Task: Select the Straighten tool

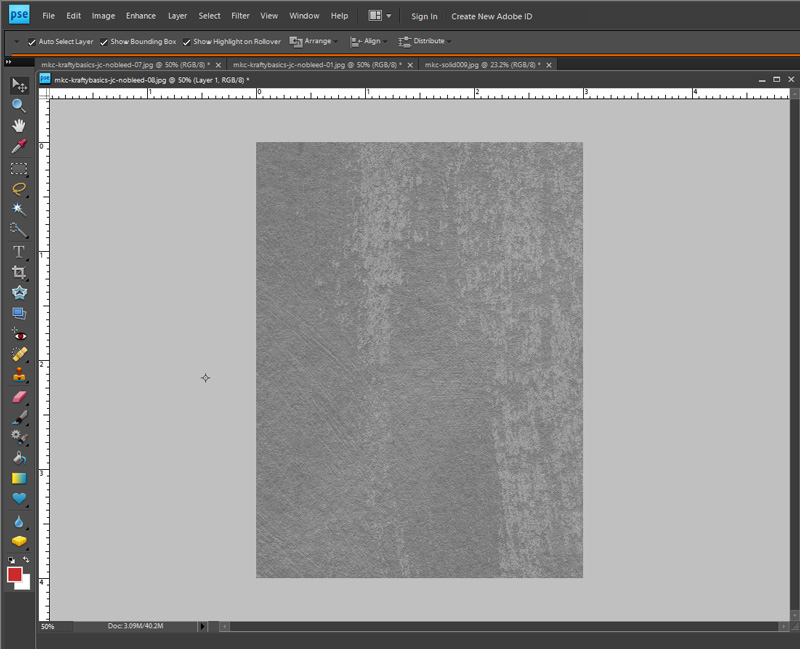Action: [19, 313]
